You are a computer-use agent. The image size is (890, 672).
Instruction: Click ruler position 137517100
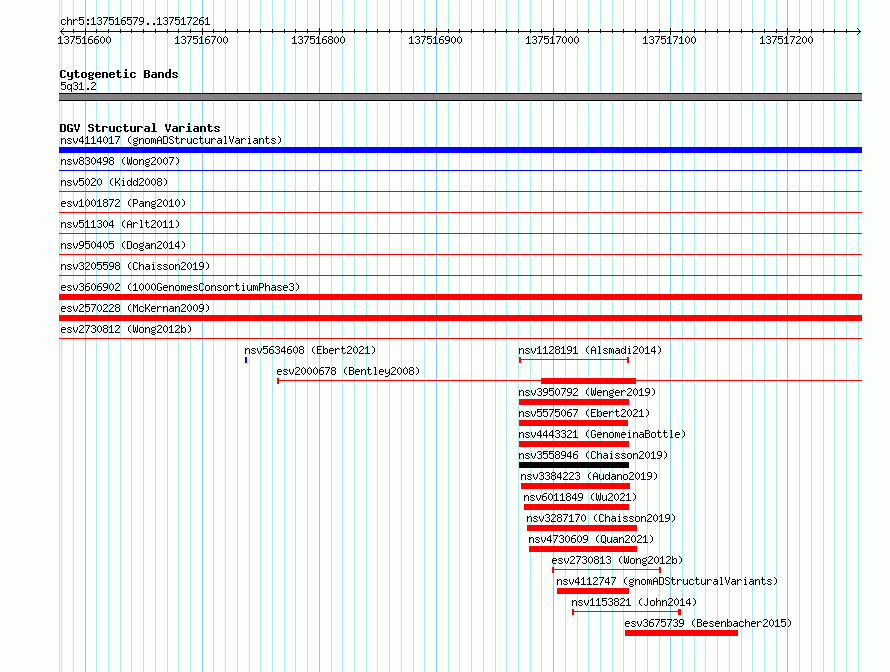(669, 40)
